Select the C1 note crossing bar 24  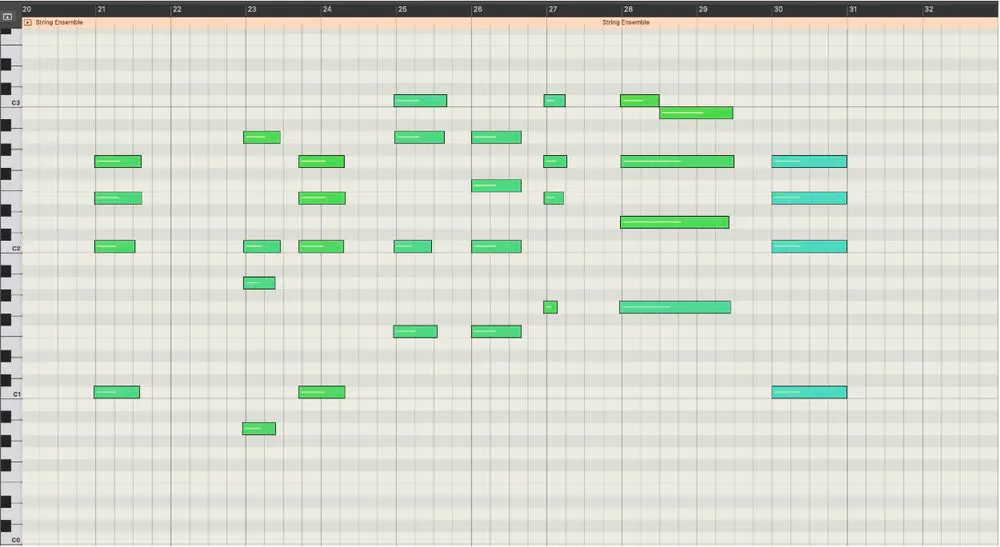(x=322, y=392)
